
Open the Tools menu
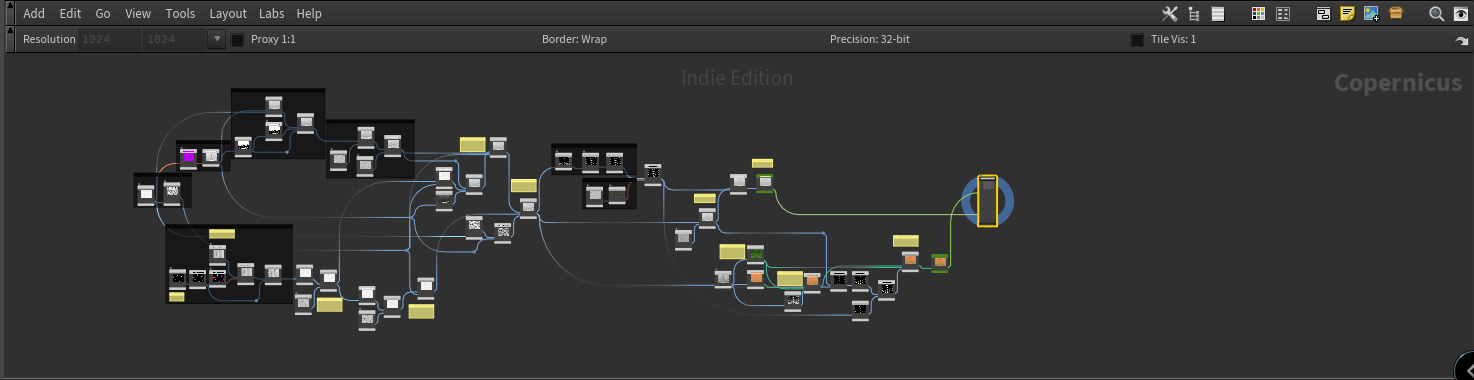click(181, 14)
